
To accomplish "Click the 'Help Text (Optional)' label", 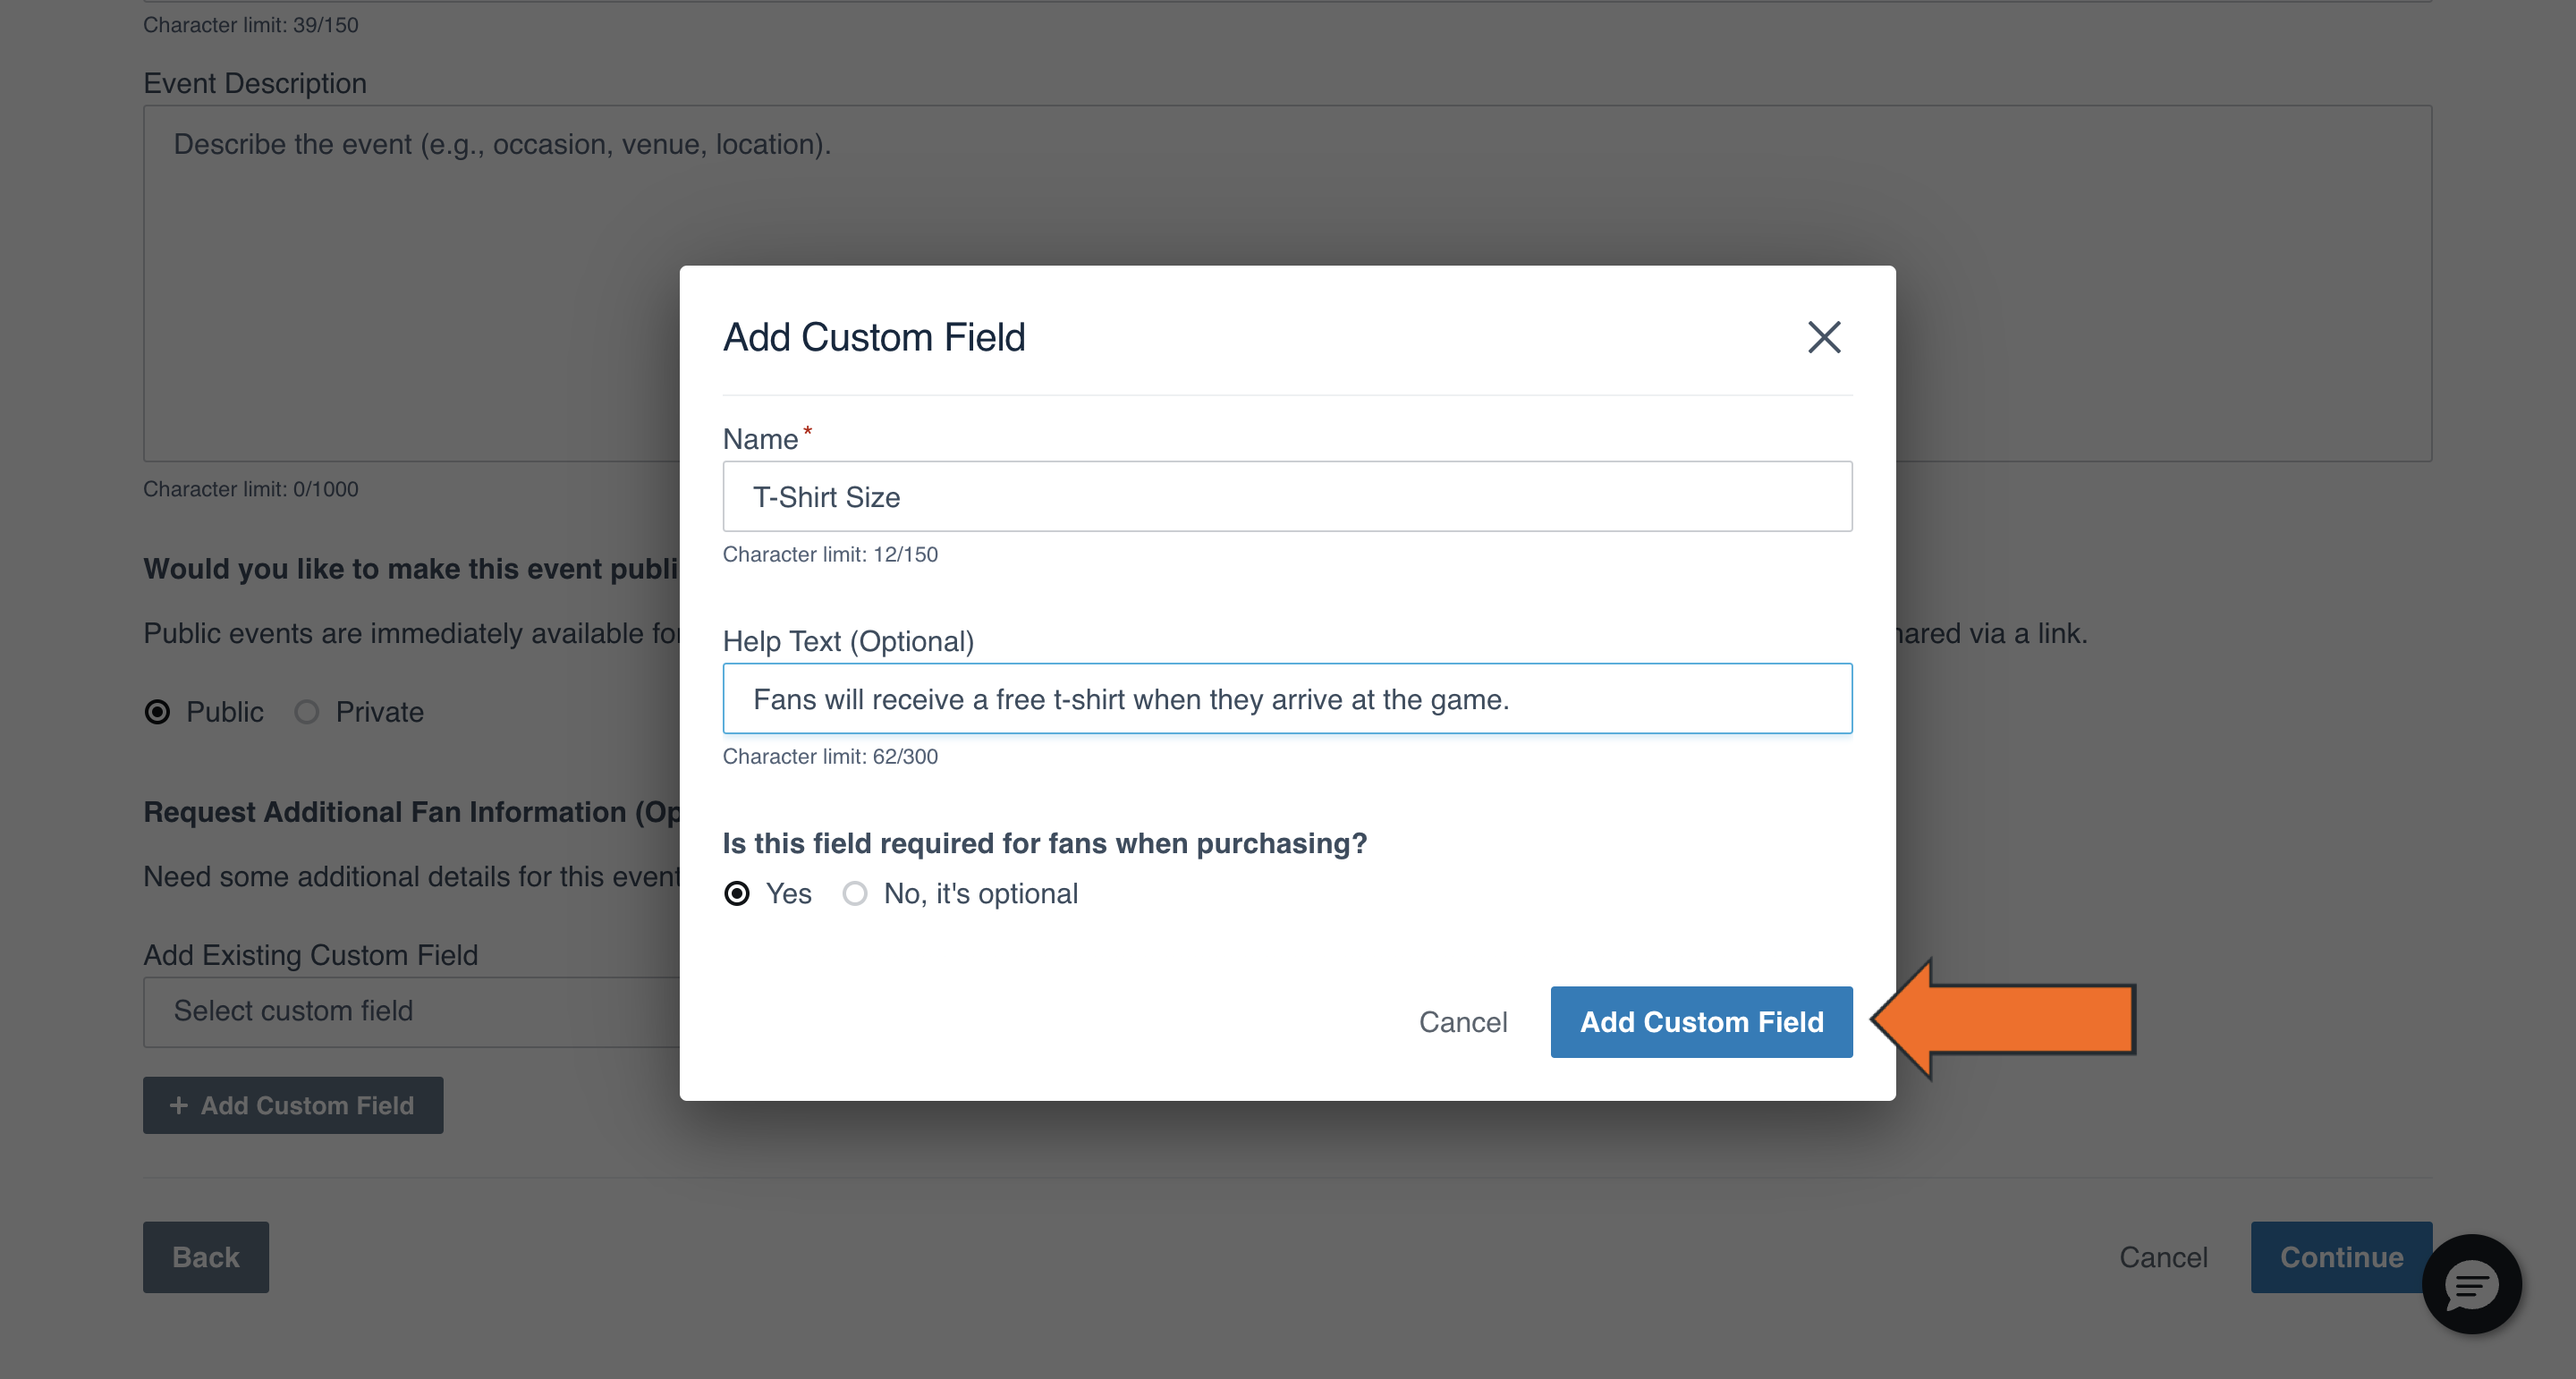I will coord(848,641).
